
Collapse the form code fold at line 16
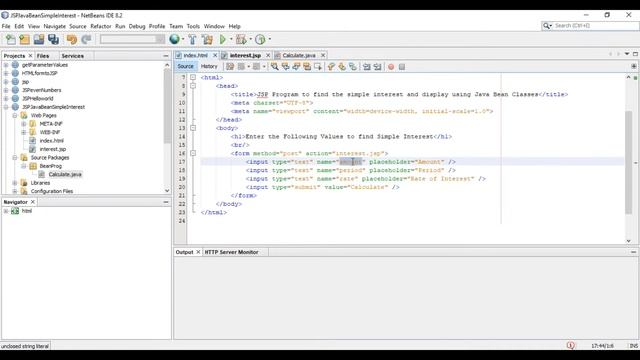click(x=193, y=153)
